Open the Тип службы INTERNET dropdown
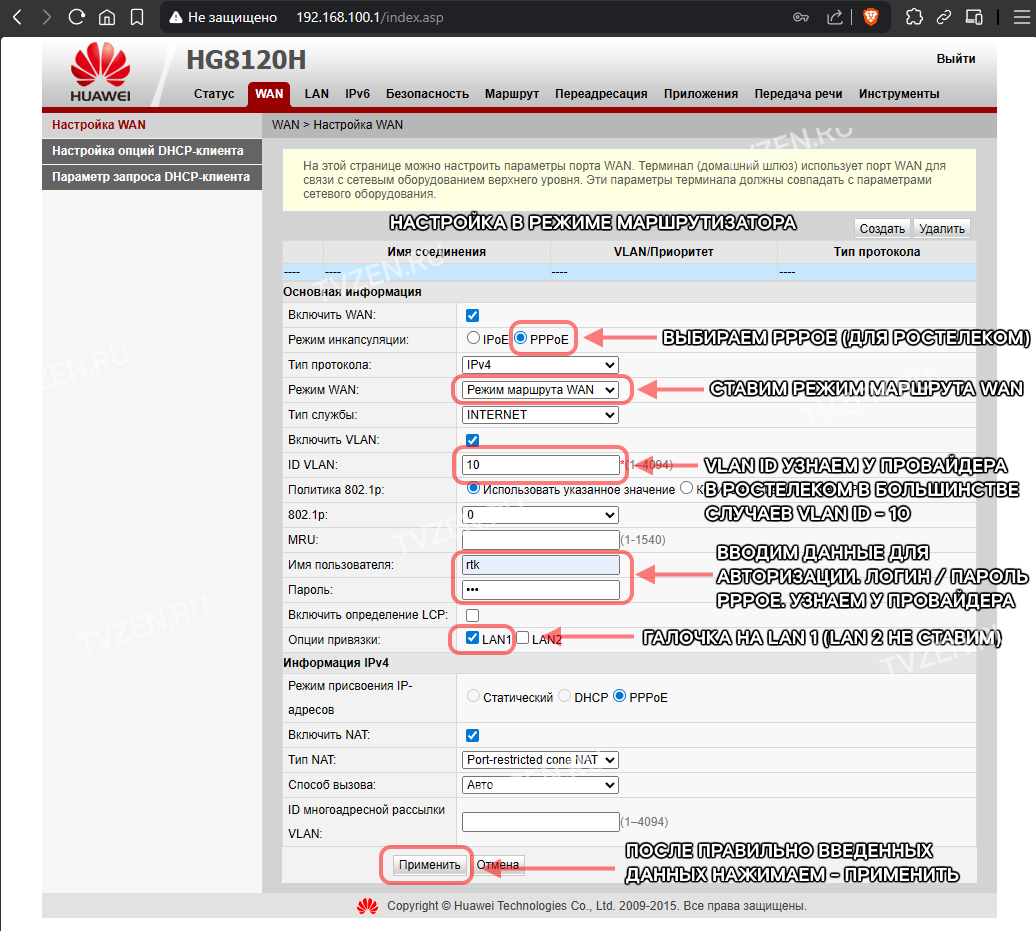This screenshot has height=931, width=1036. [x=540, y=415]
